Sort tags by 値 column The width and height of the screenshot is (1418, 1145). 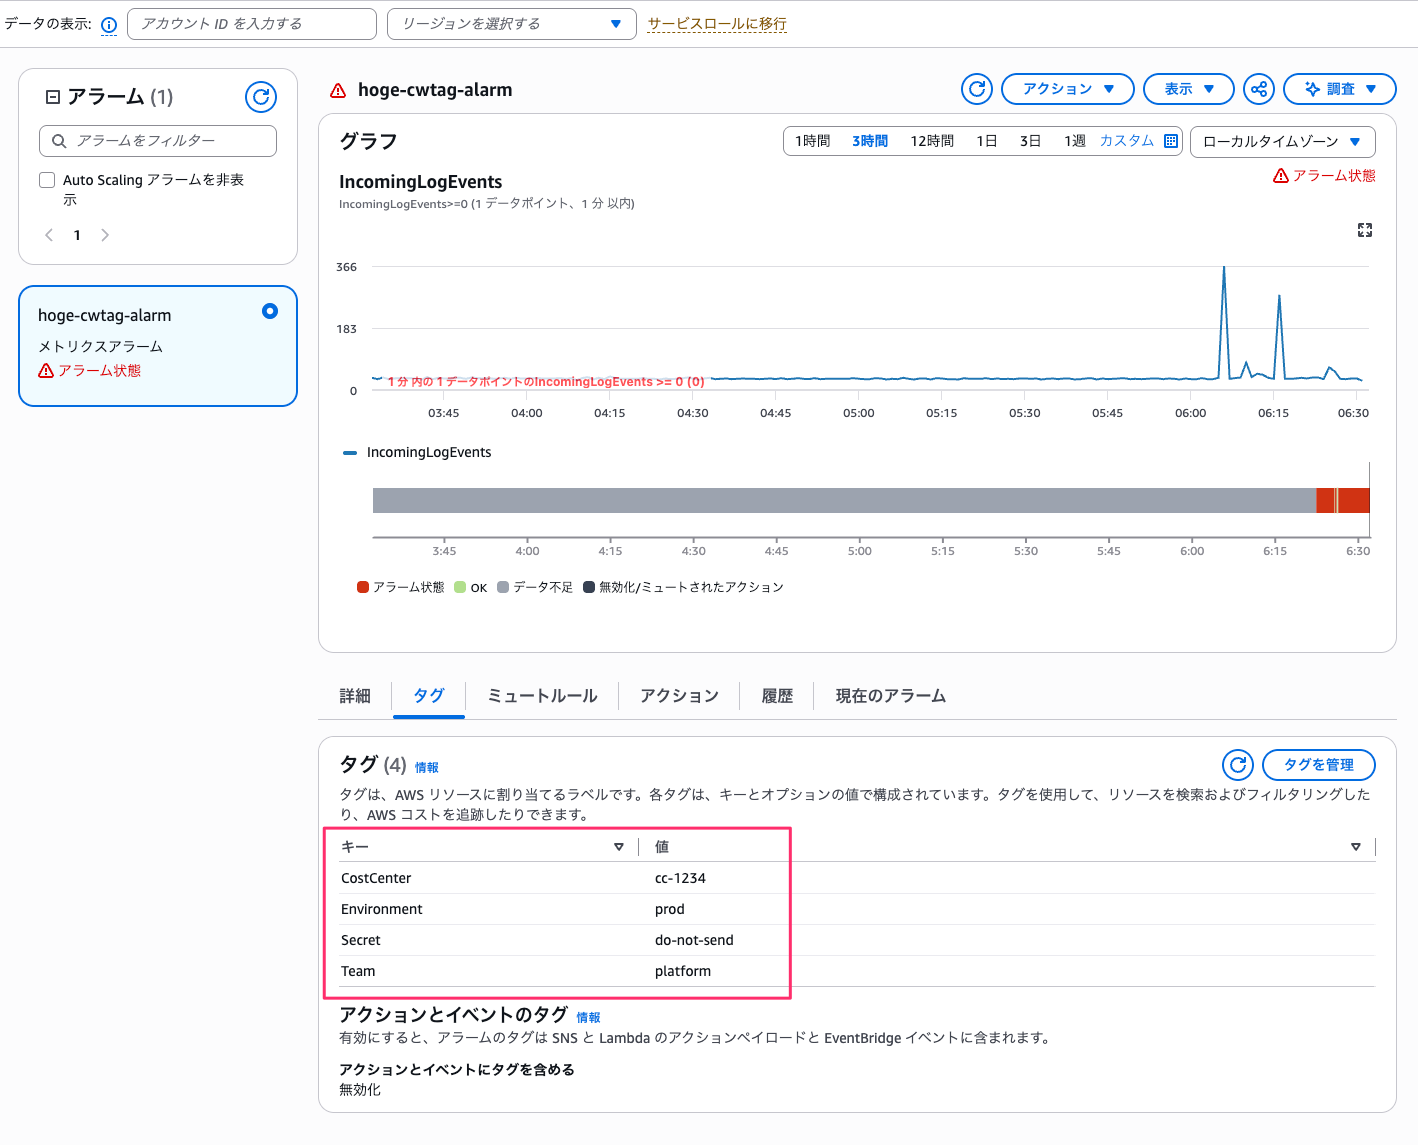pos(1356,847)
